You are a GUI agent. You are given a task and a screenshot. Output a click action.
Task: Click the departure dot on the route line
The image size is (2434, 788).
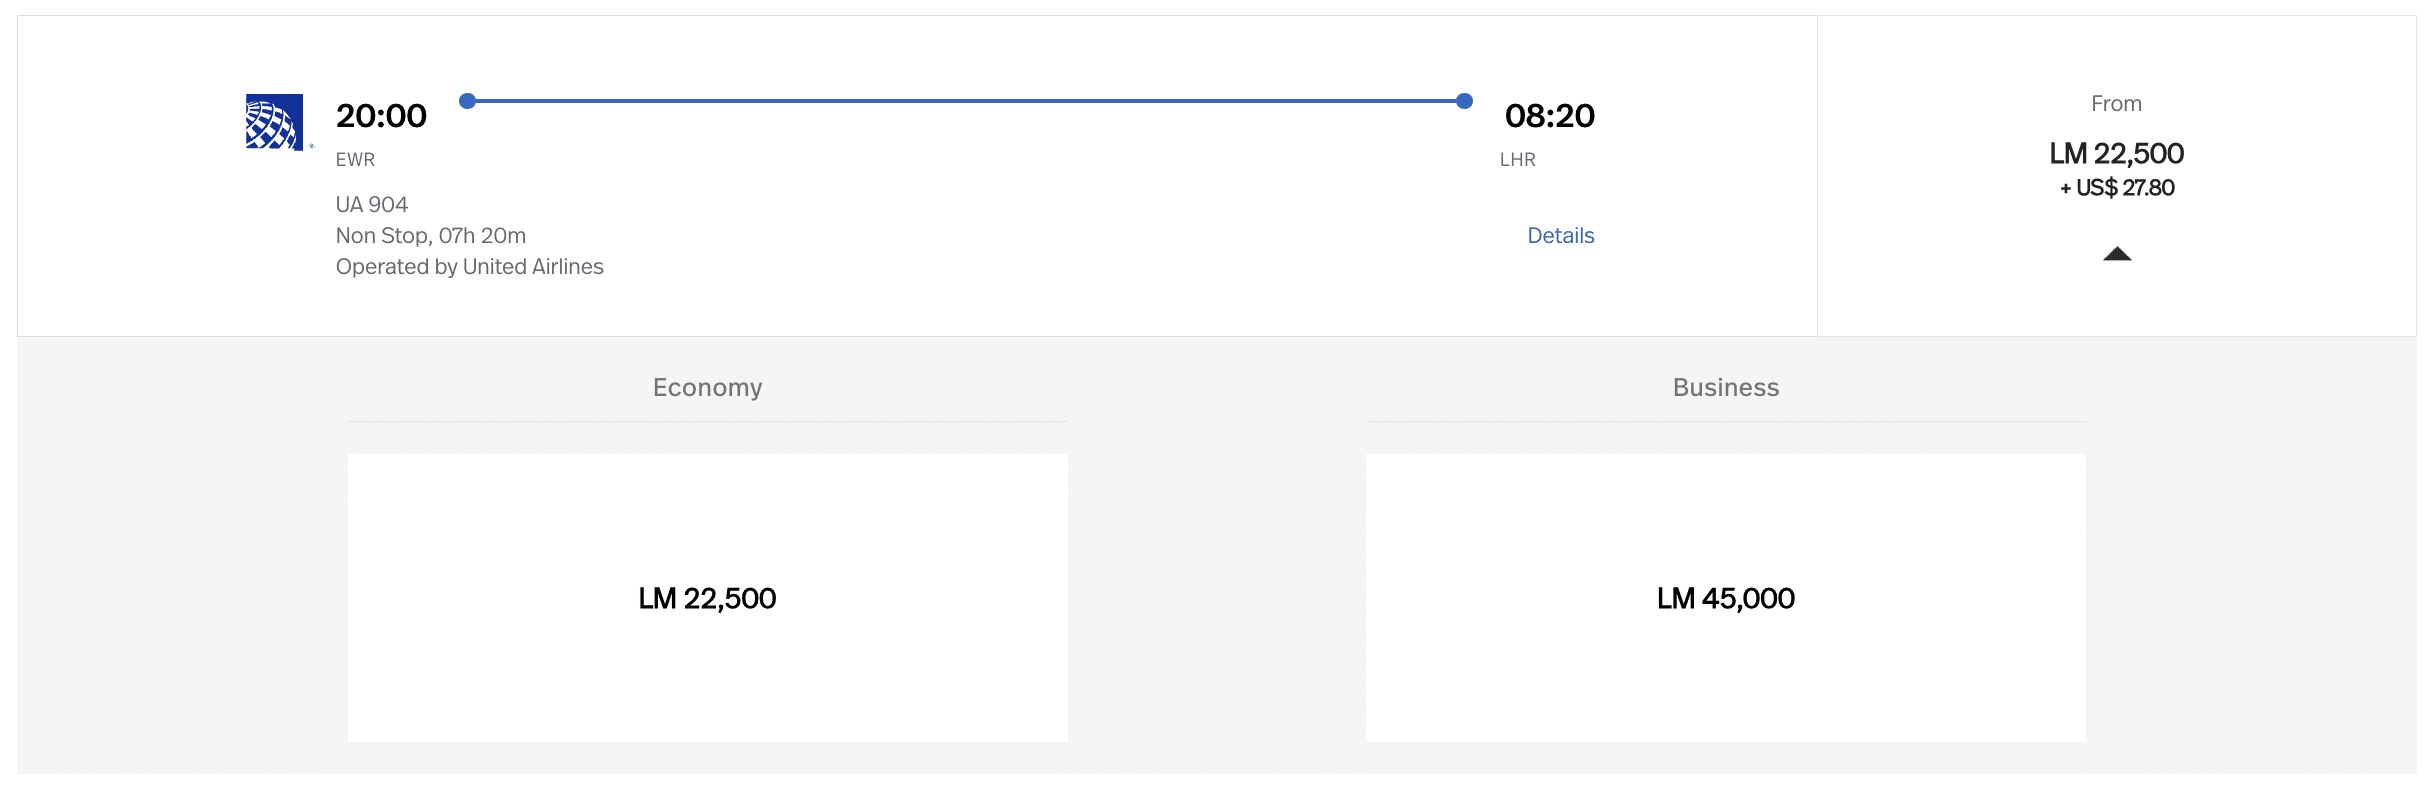pyautogui.click(x=467, y=101)
